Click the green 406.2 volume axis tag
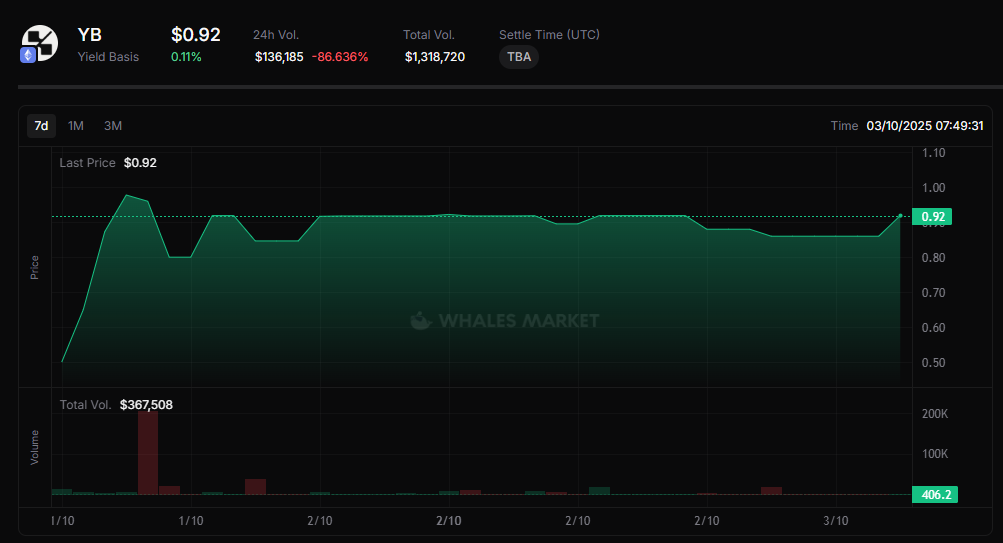Viewport: 1003px width, 543px height. (933, 494)
